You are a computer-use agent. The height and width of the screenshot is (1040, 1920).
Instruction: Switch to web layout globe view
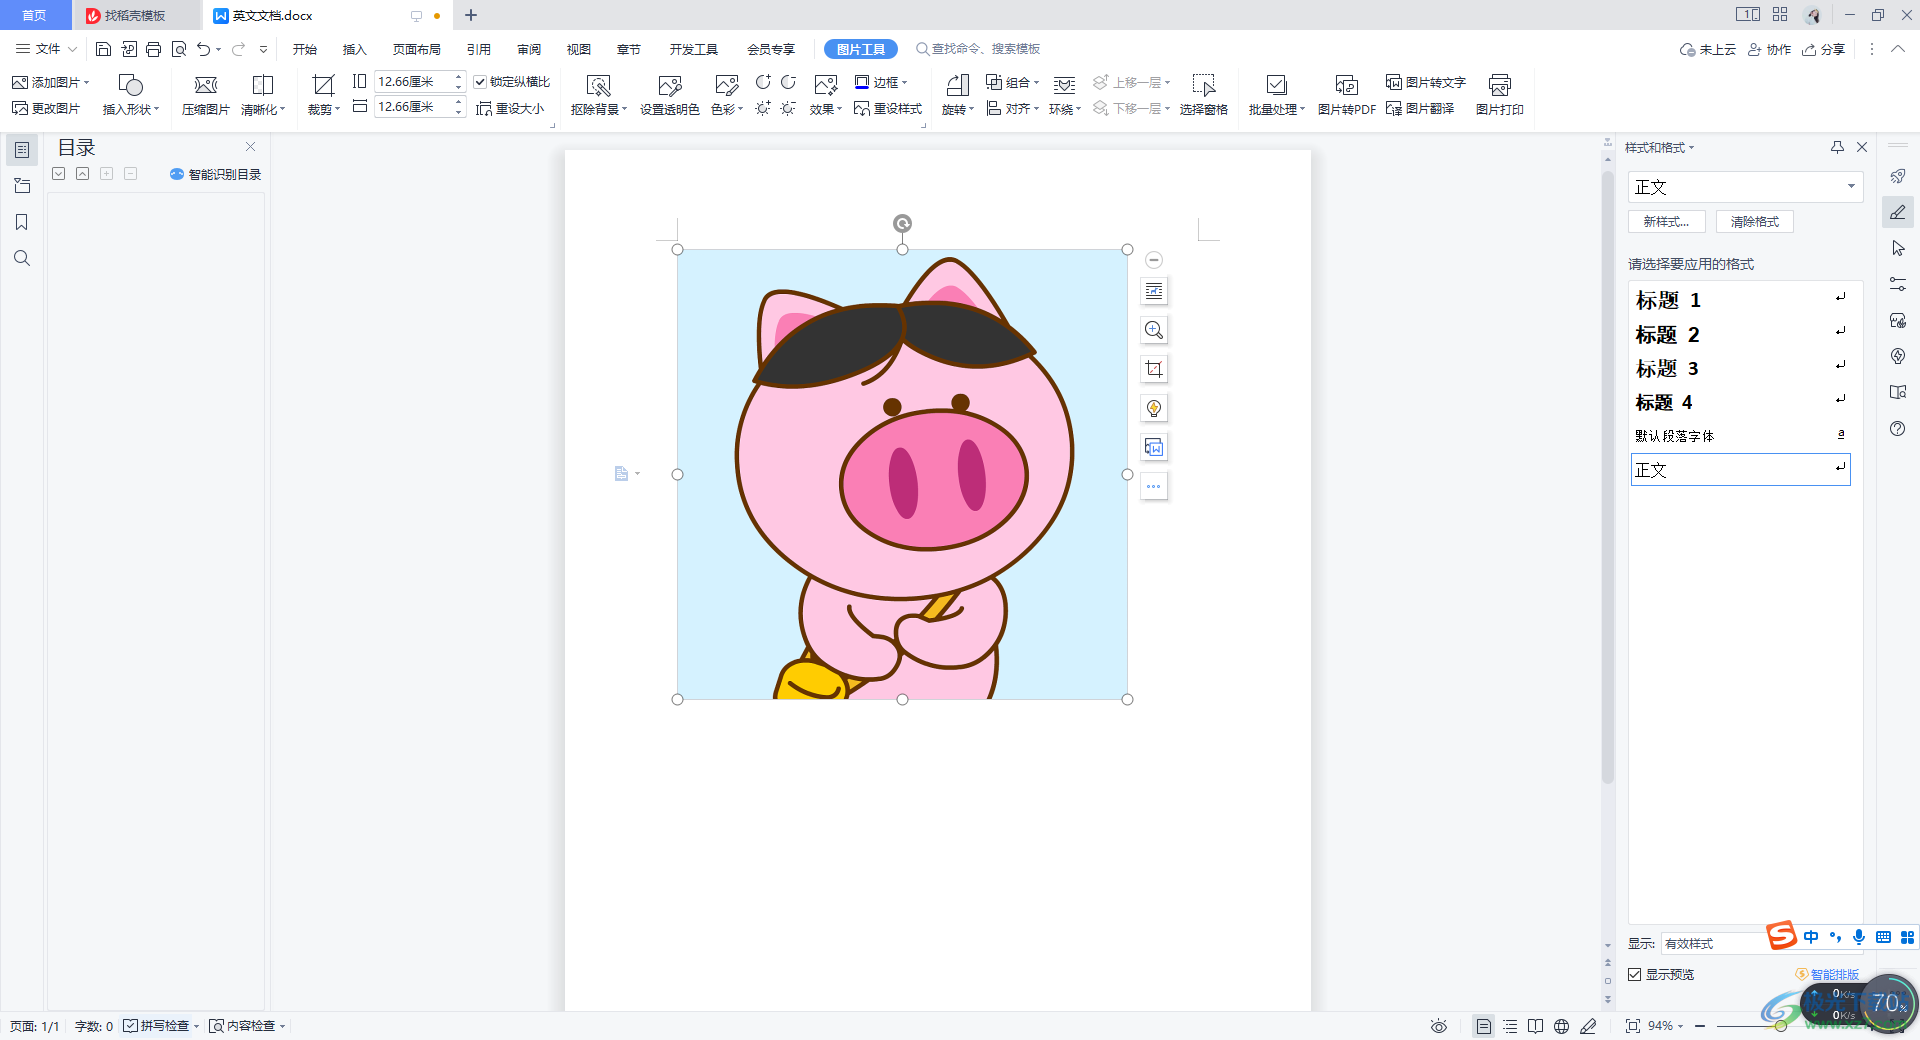(x=1561, y=1026)
